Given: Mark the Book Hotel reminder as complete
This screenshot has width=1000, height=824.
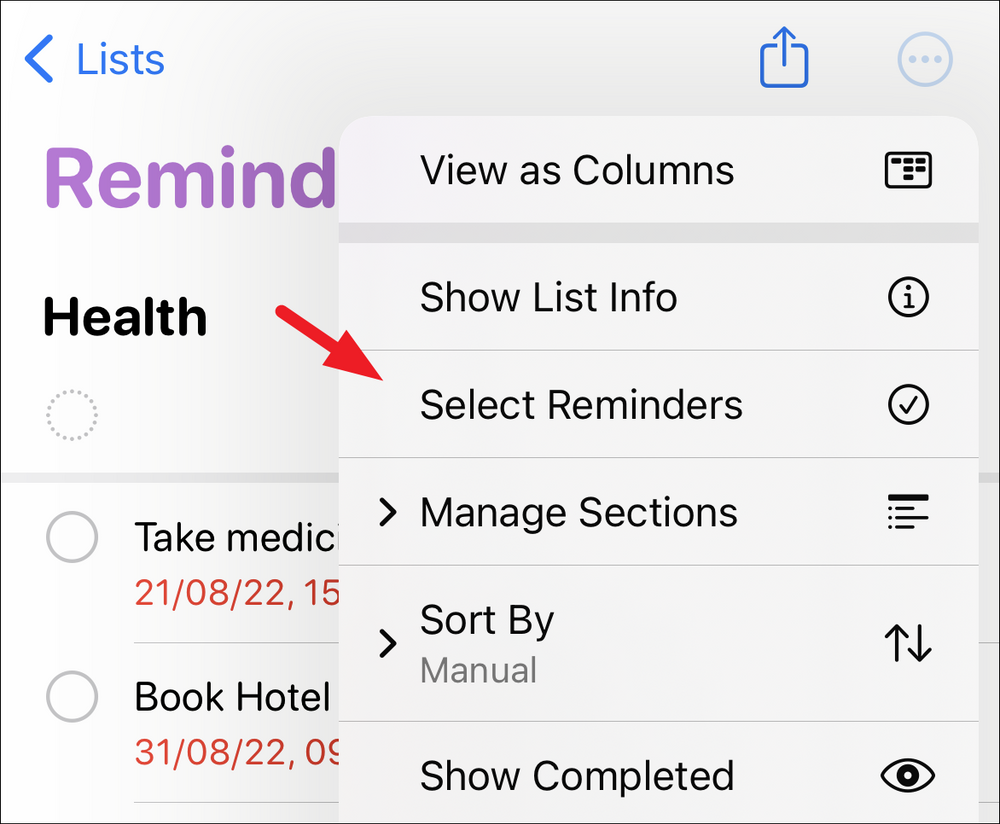Looking at the screenshot, I should [x=71, y=697].
